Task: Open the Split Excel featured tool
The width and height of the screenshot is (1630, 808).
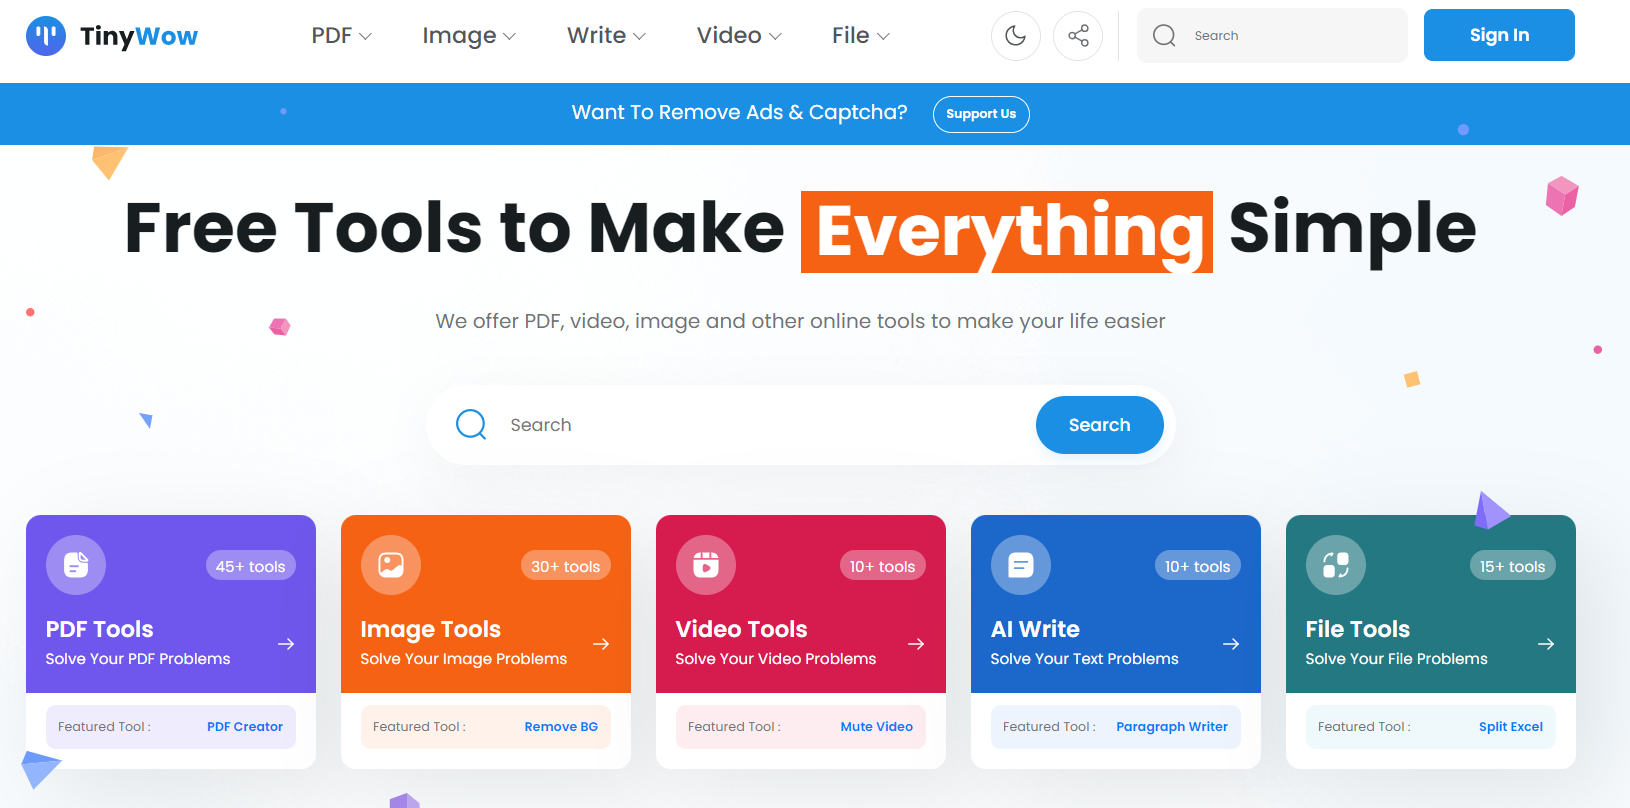Action: point(1511,727)
